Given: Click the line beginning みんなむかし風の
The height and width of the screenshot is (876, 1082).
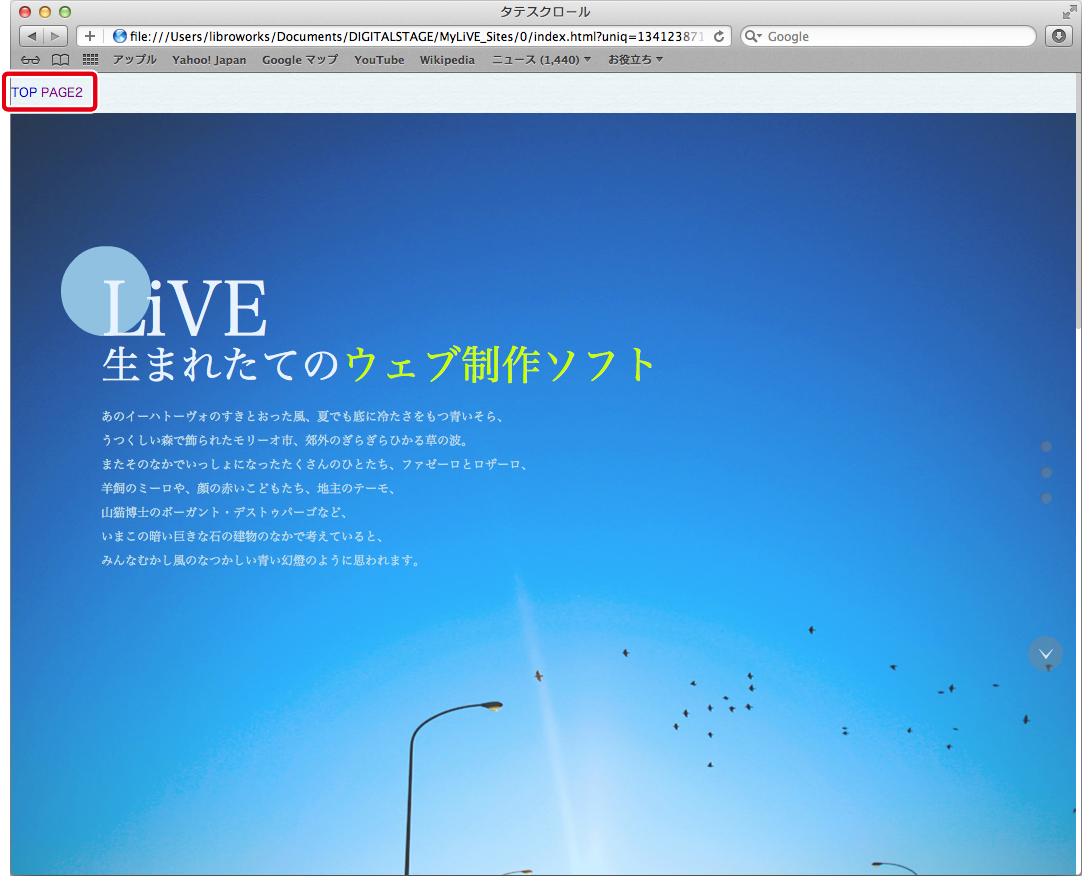Looking at the screenshot, I should (x=262, y=560).
